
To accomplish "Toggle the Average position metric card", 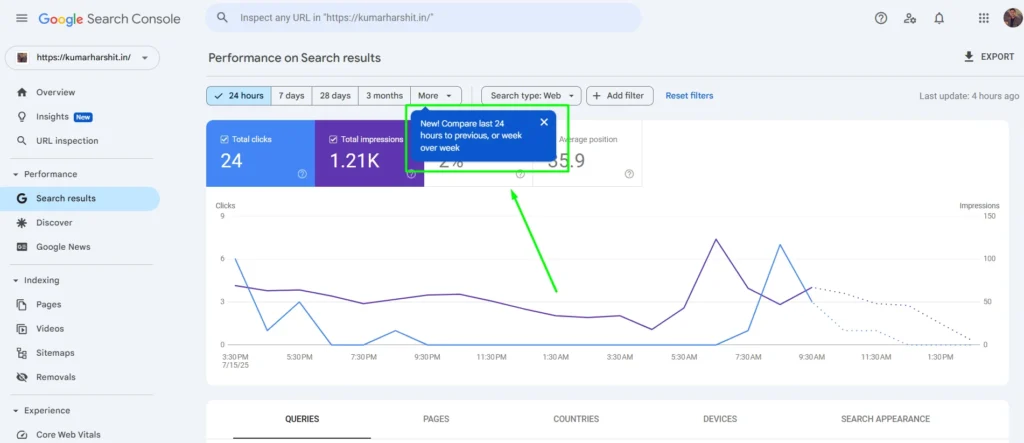I will pyautogui.click(x=587, y=154).
